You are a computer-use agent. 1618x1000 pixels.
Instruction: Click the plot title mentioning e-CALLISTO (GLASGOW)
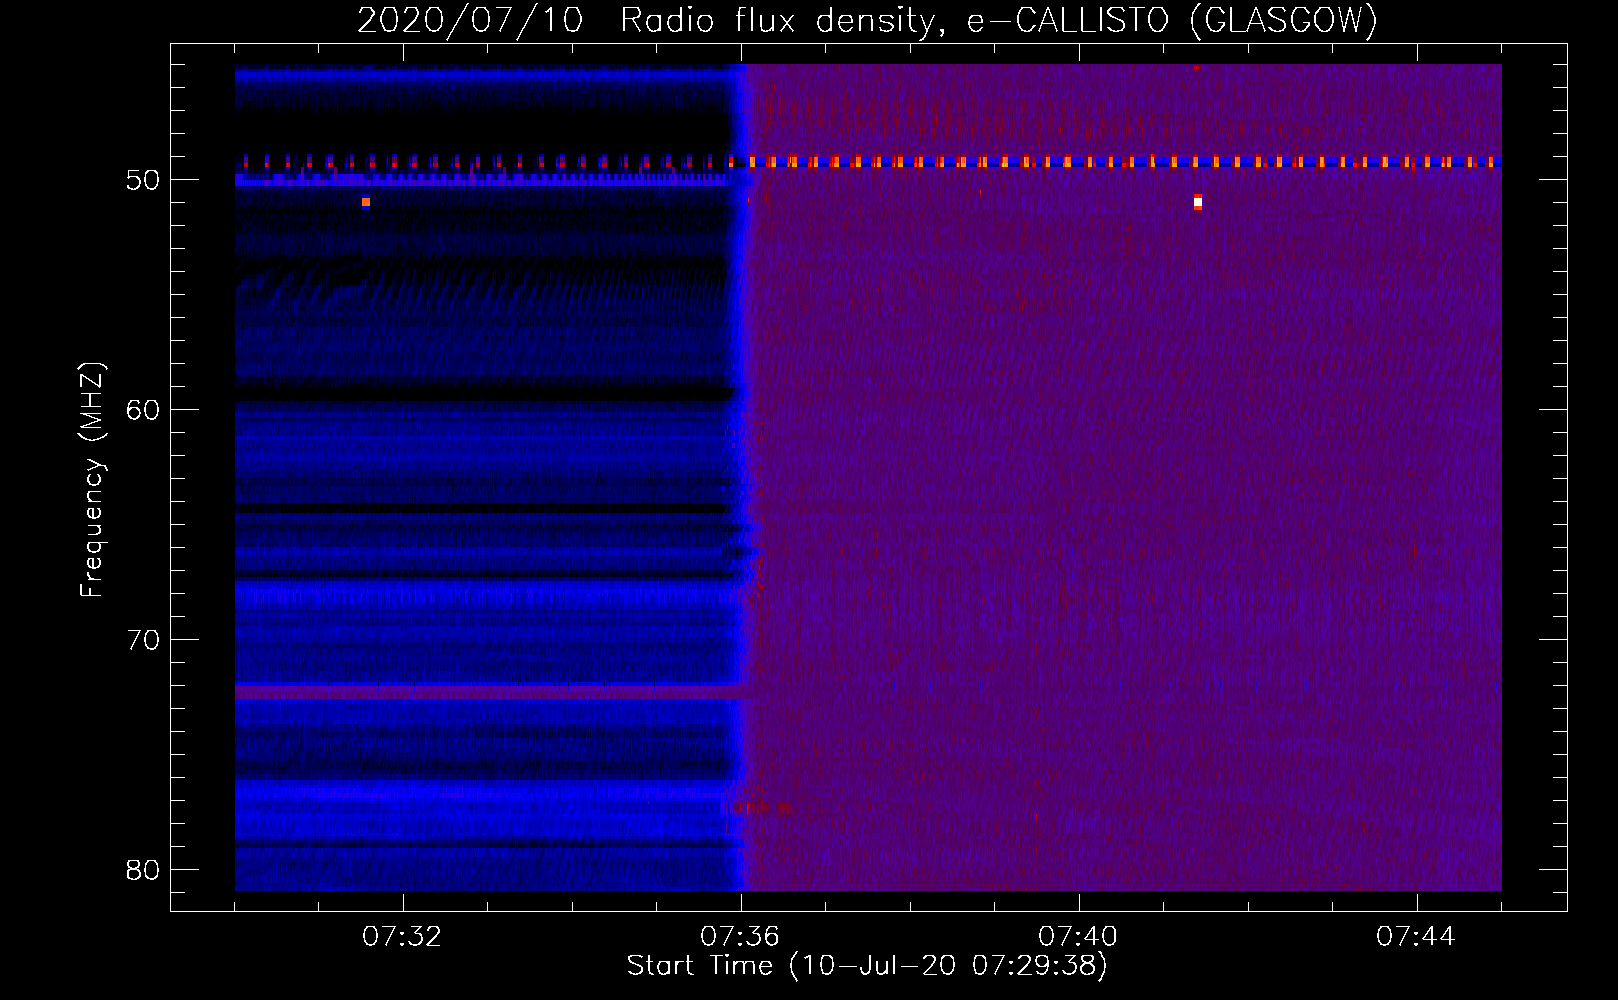[867, 20]
